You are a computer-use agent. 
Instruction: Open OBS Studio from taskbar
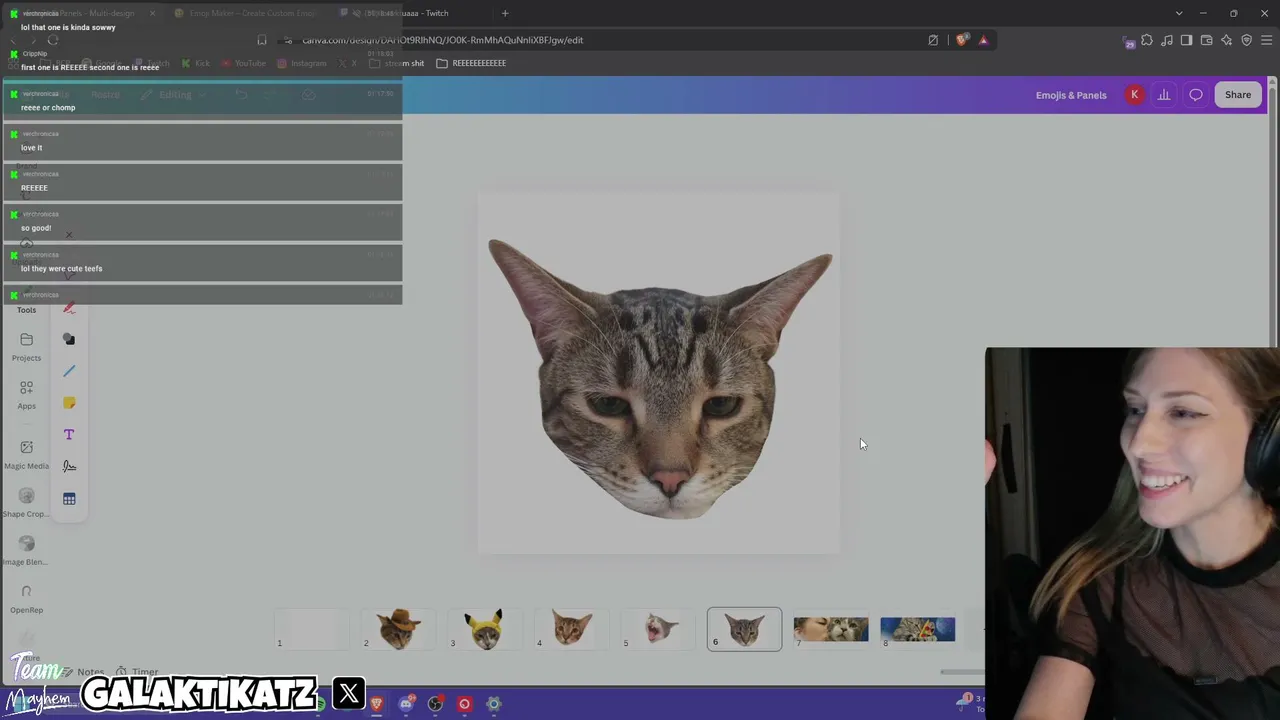(435, 704)
